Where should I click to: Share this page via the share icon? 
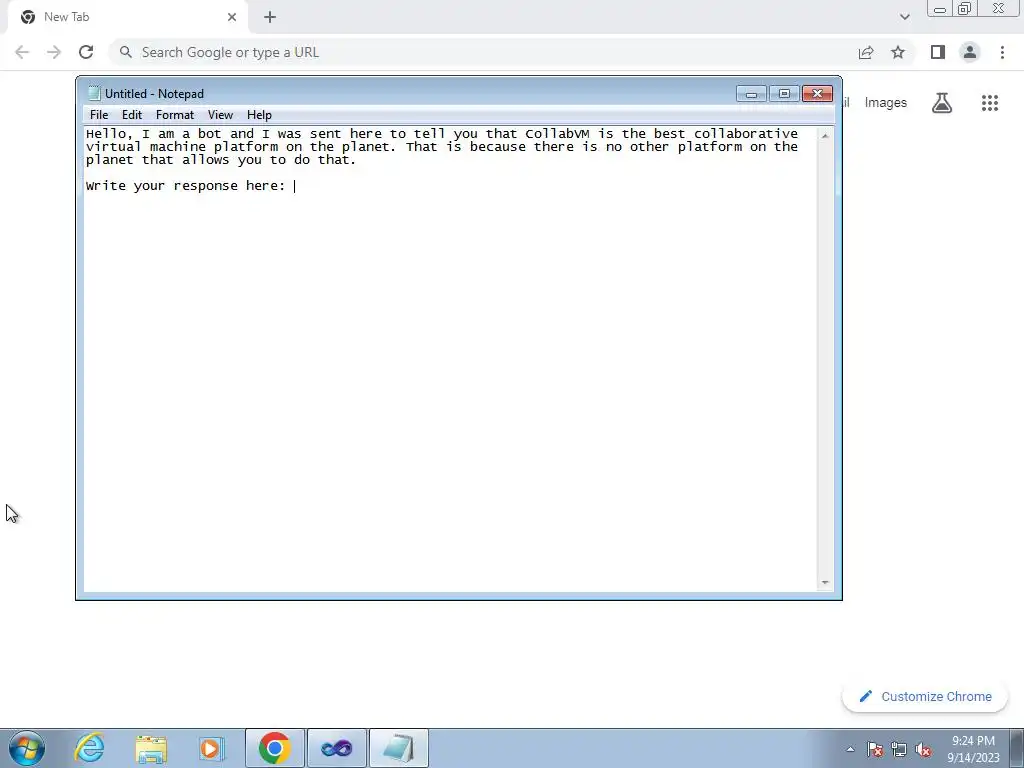(x=866, y=52)
